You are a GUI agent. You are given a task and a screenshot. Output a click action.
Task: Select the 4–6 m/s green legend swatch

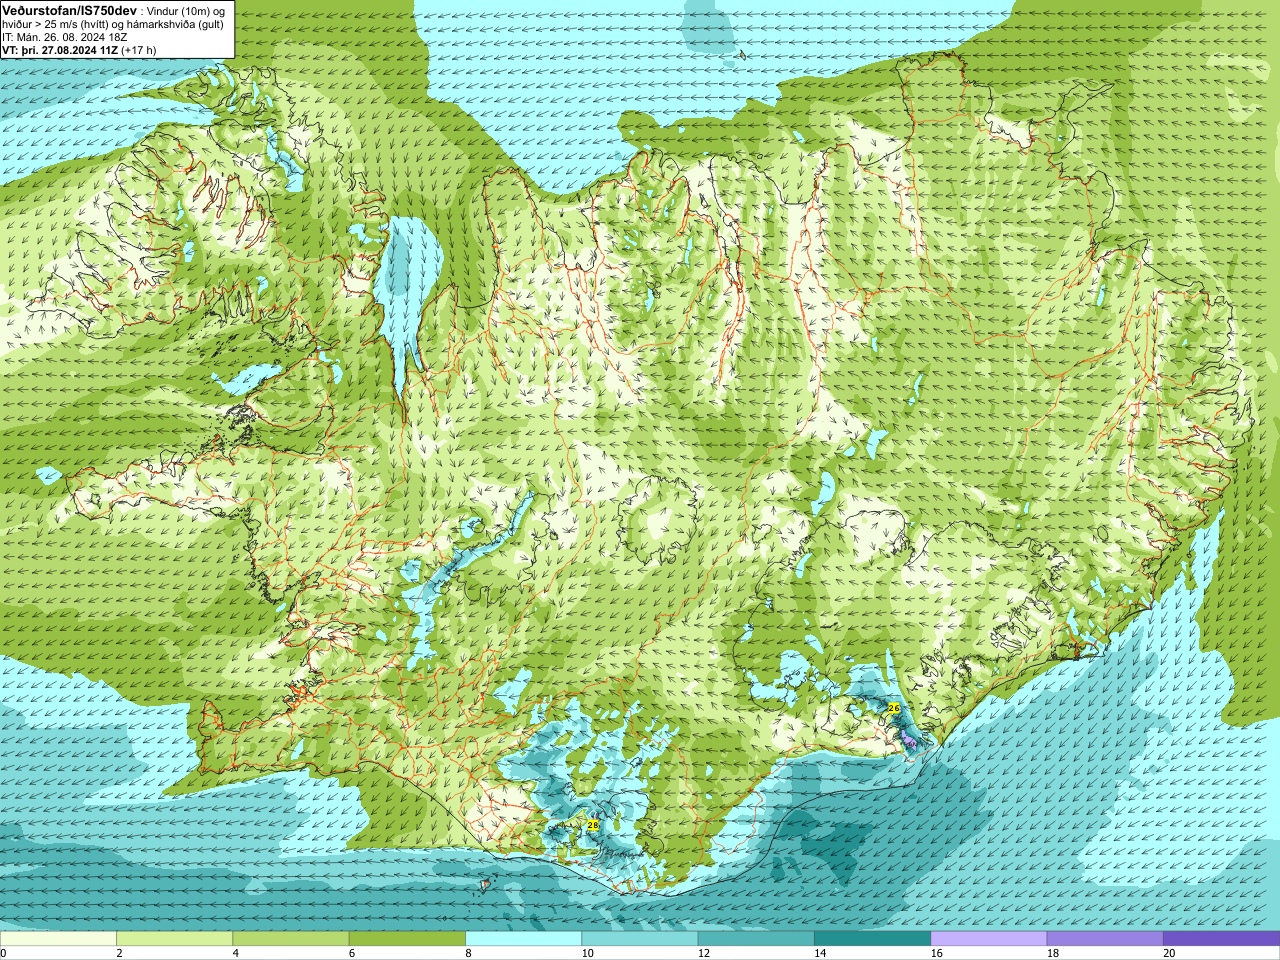[291, 939]
